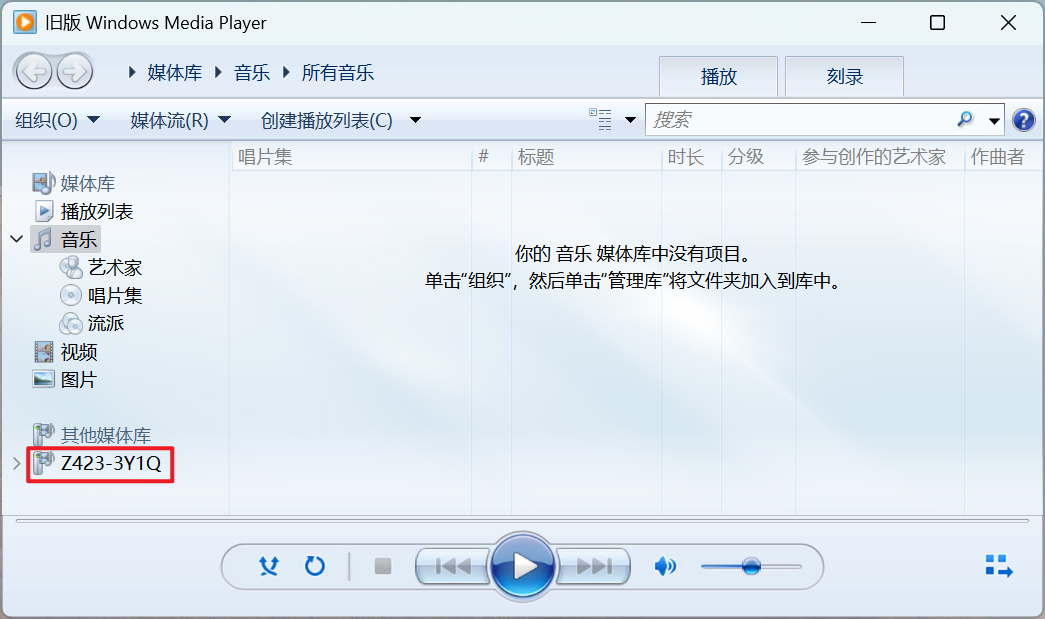Select 流派 under 音乐
Viewport: 1045px width, 619px height.
click(106, 324)
